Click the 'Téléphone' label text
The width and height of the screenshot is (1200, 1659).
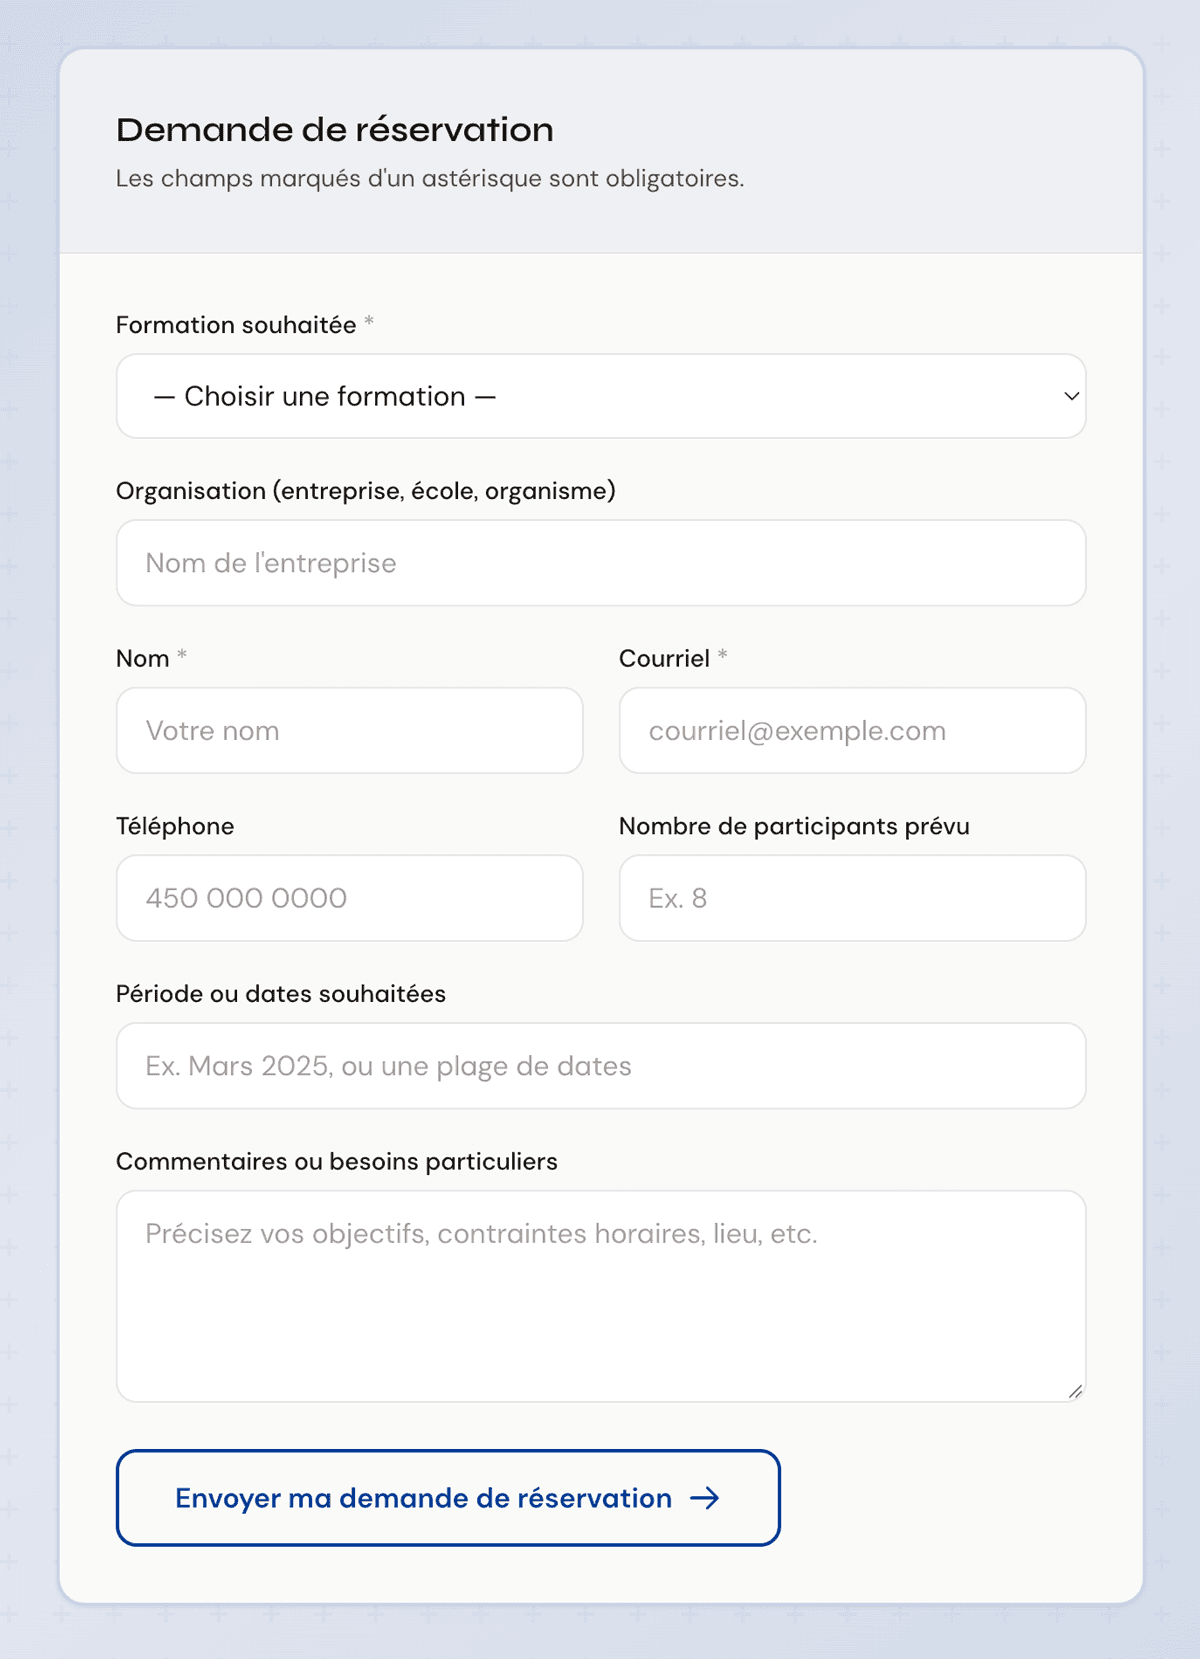tap(175, 826)
